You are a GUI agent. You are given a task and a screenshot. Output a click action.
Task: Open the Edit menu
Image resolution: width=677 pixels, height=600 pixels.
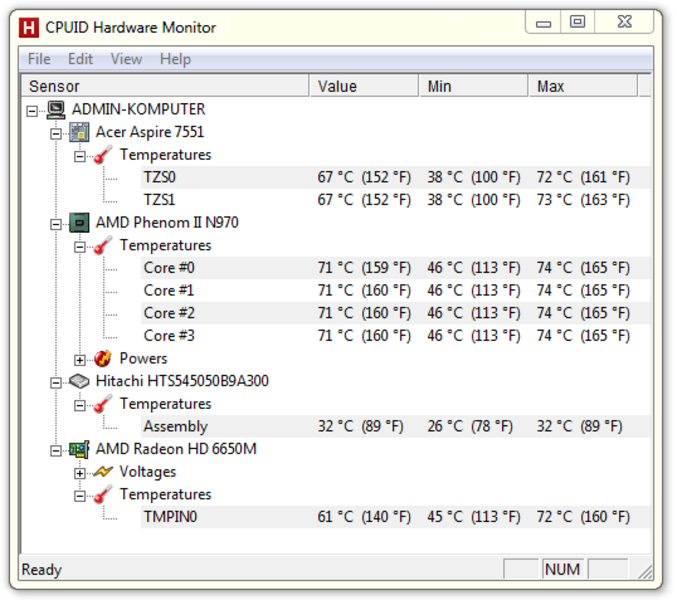(x=80, y=59)
